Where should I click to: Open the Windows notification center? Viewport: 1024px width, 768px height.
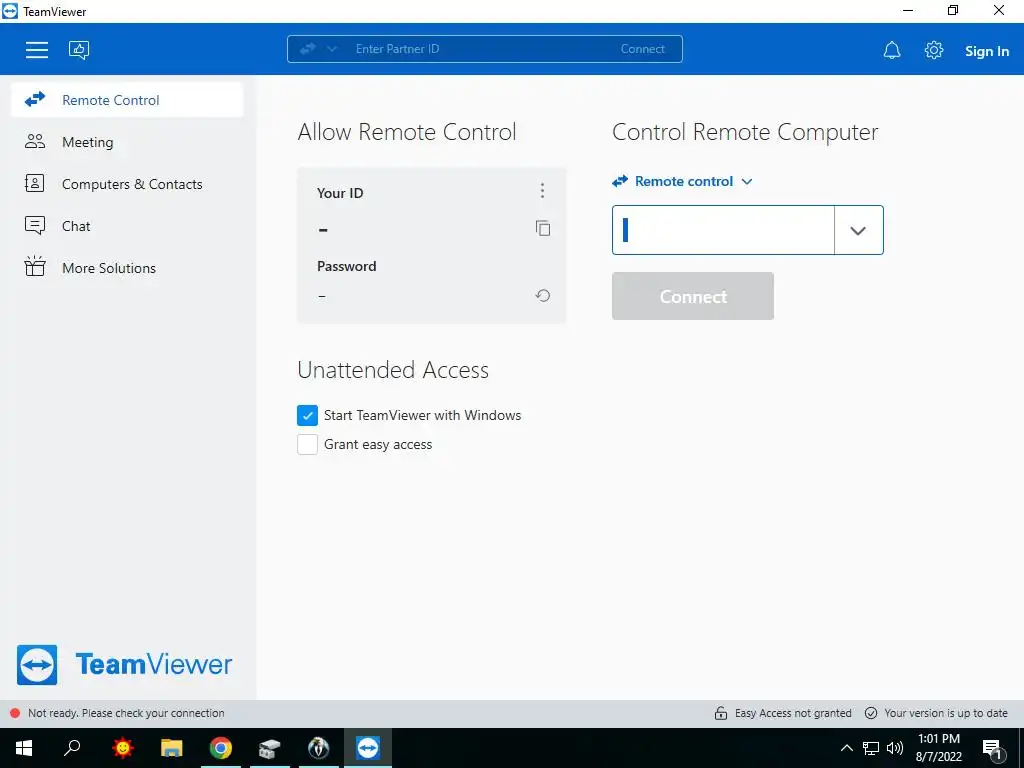(x=993, y=748)
